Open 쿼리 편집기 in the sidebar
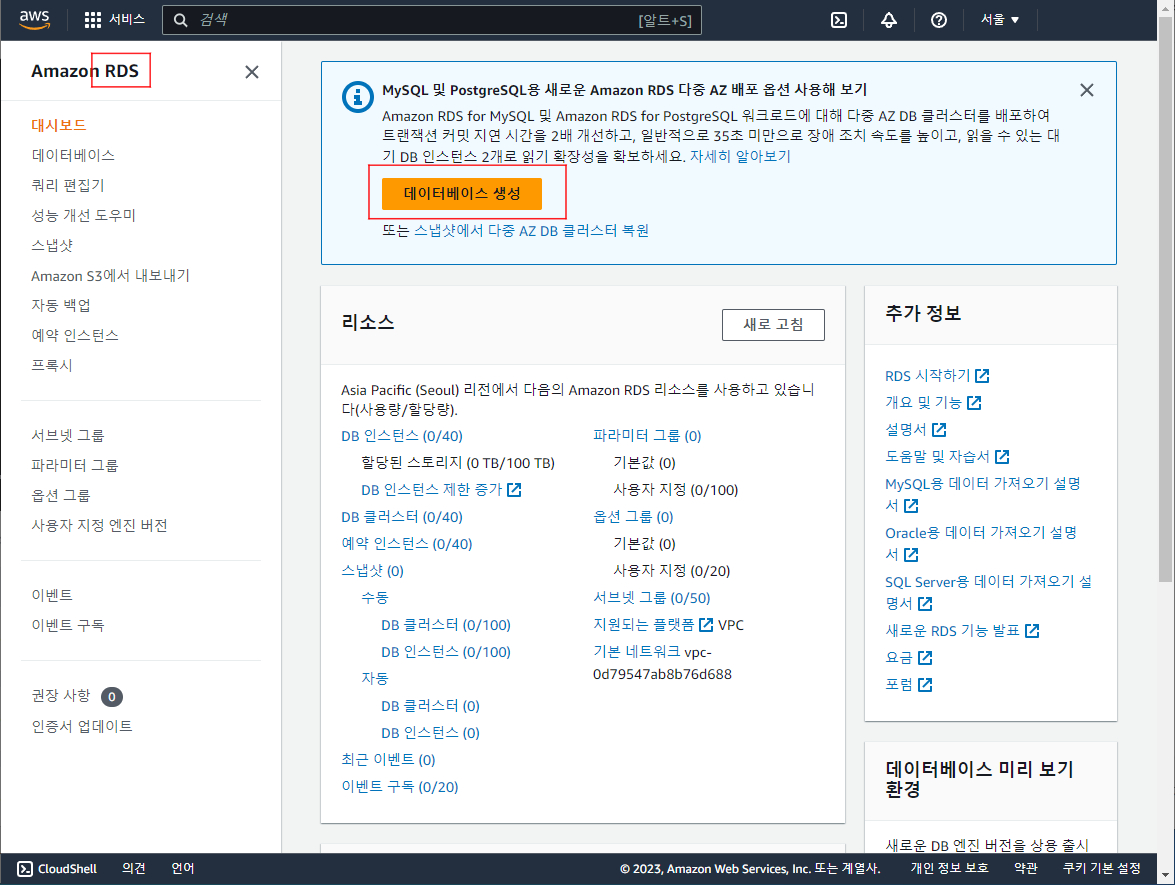The height and width of the screenshot is (885, 1176). point(68,185)
